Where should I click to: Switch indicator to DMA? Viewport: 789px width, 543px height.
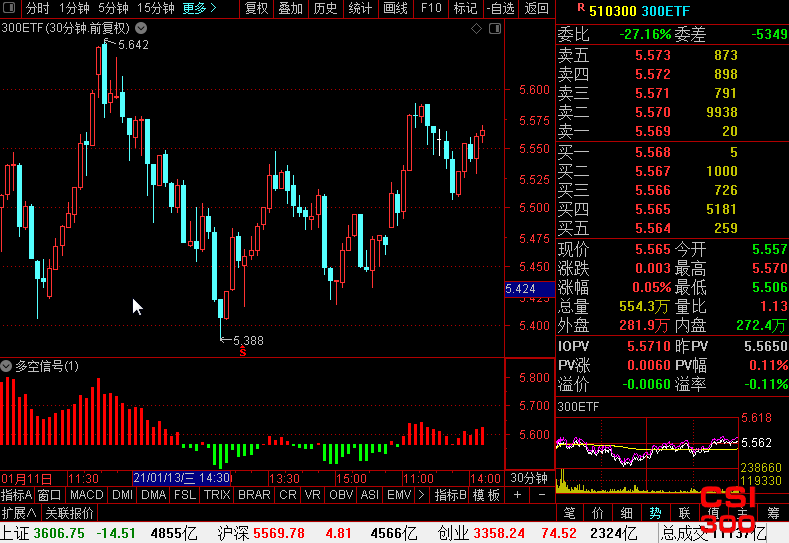(x=153, y=495)
